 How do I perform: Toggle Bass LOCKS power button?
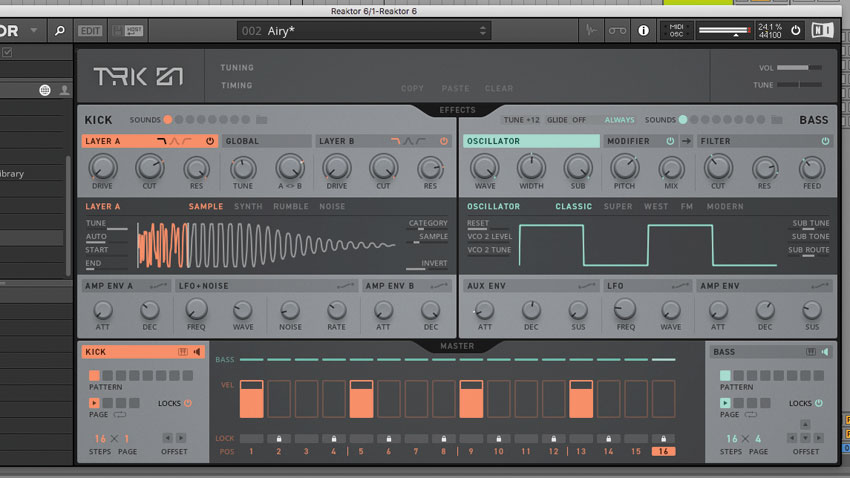point(819,403)
